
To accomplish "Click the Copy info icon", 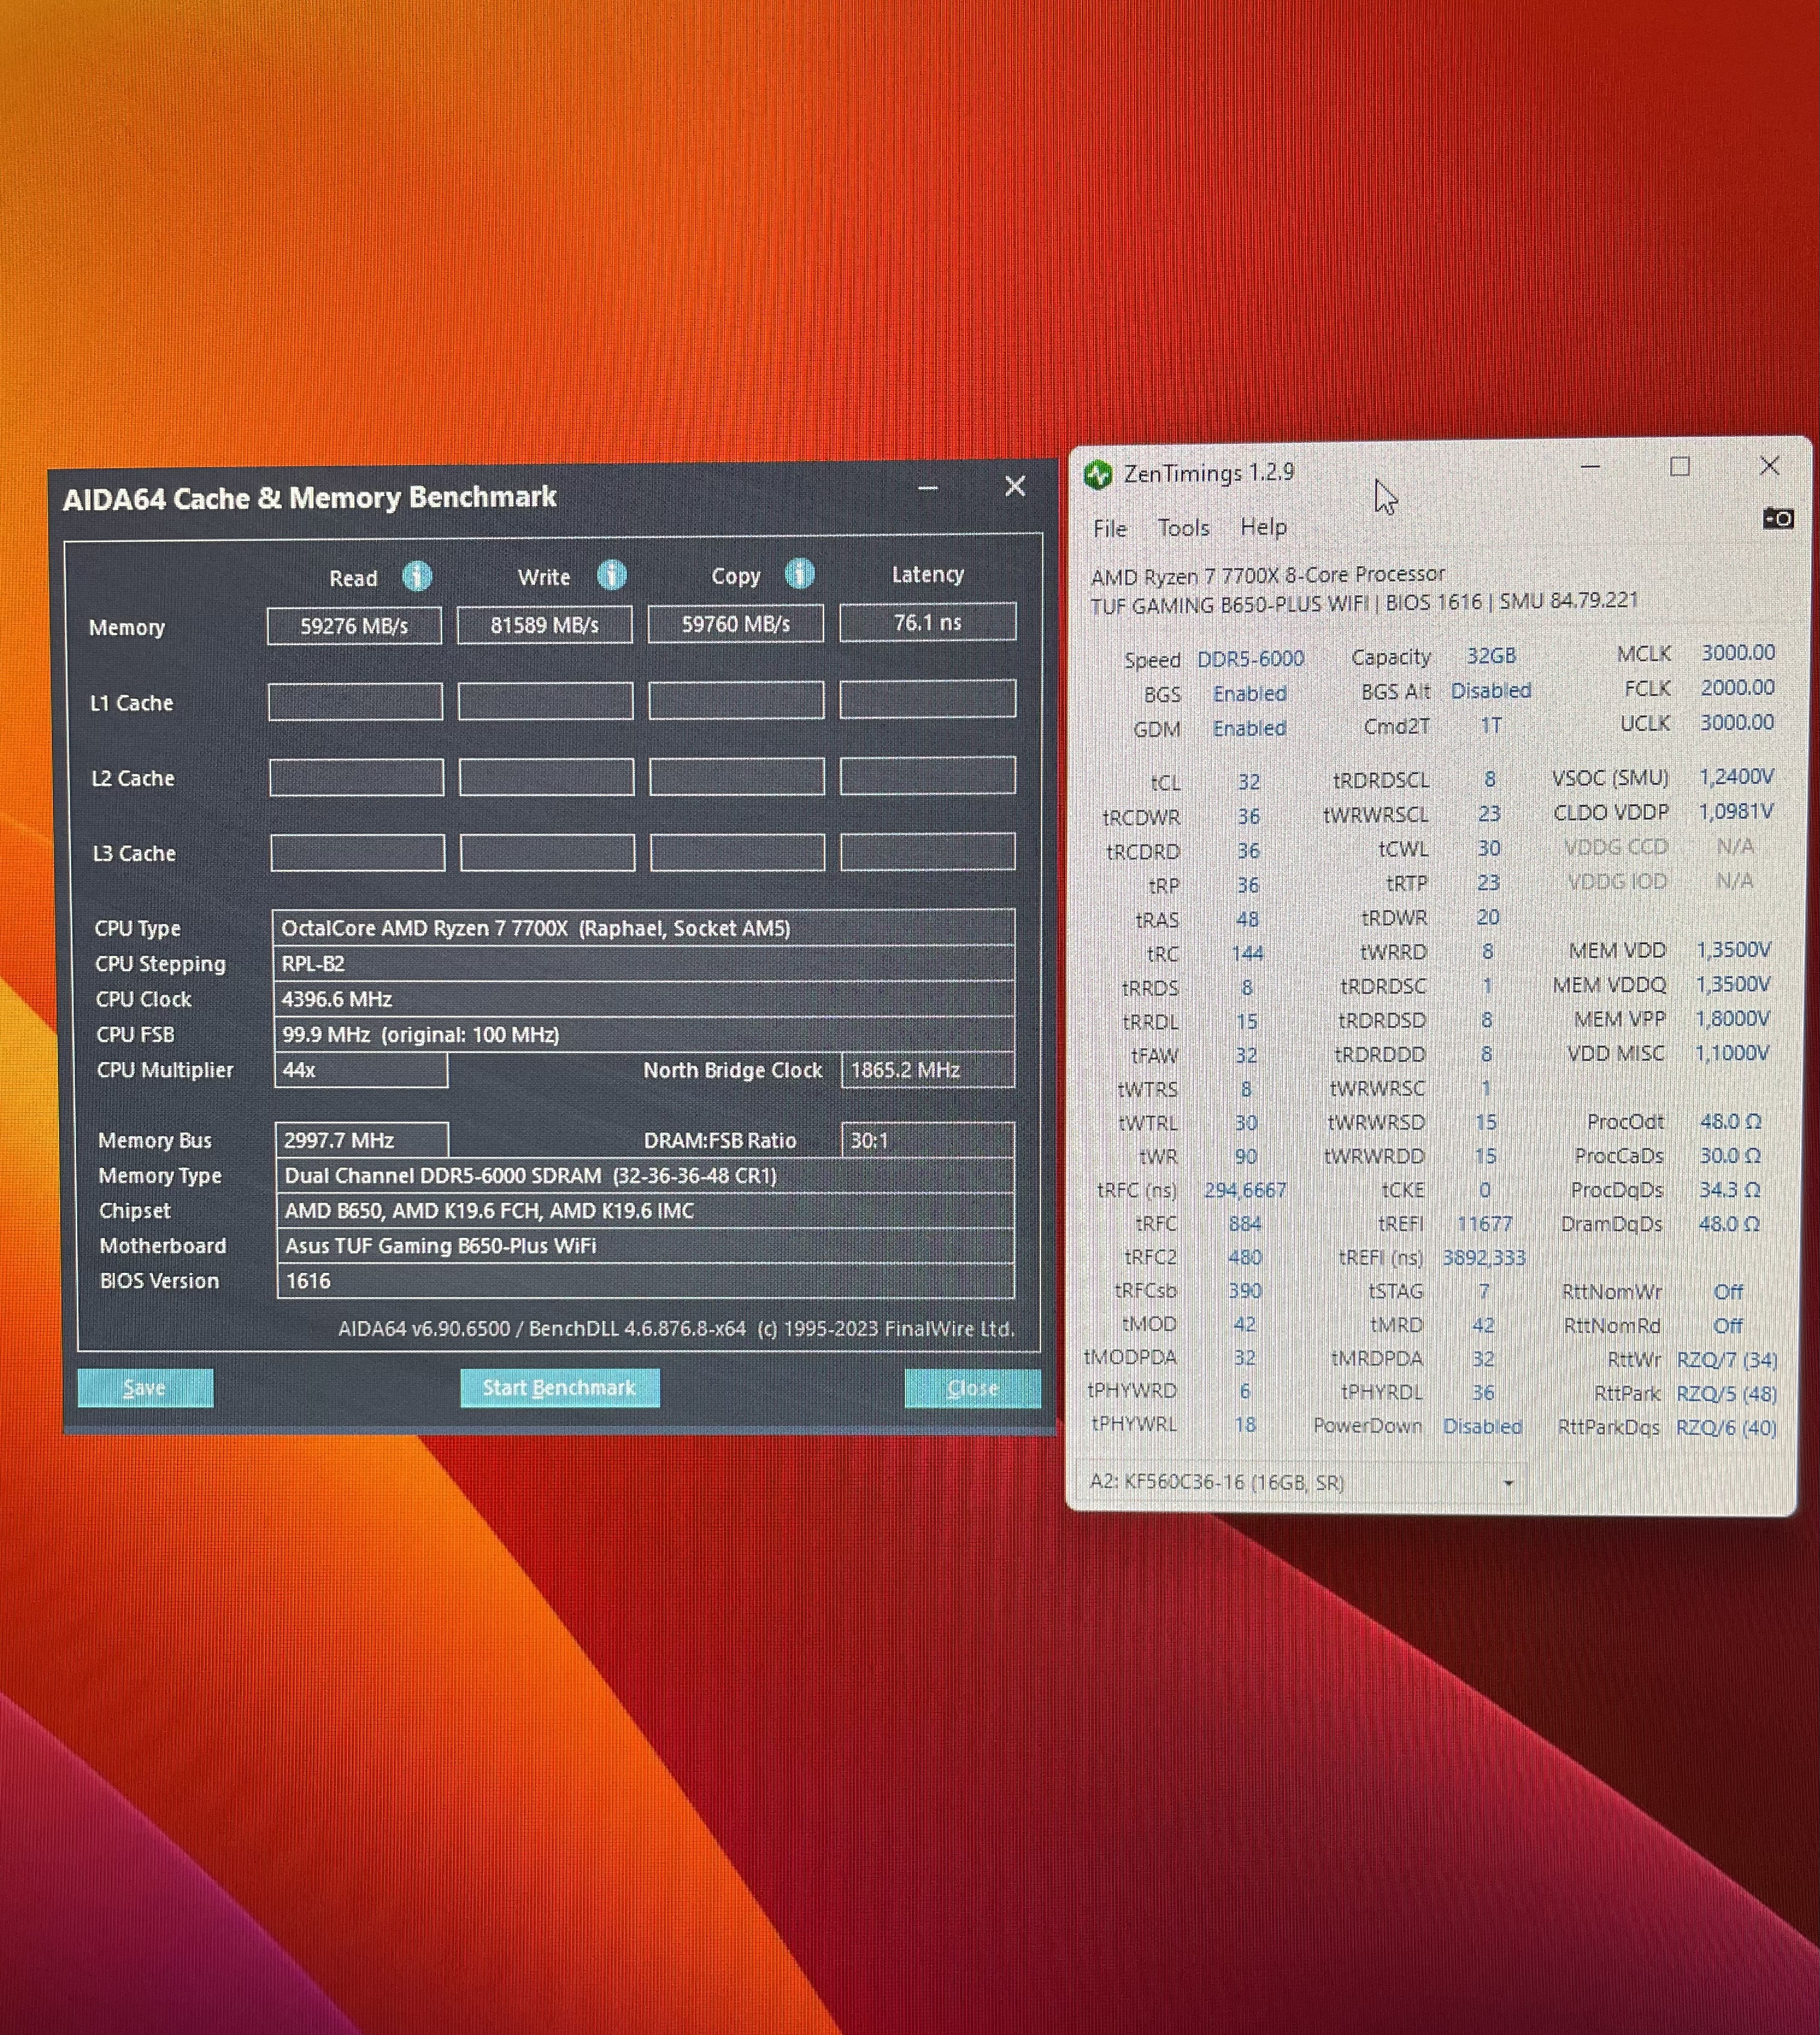I will (799, 574).
